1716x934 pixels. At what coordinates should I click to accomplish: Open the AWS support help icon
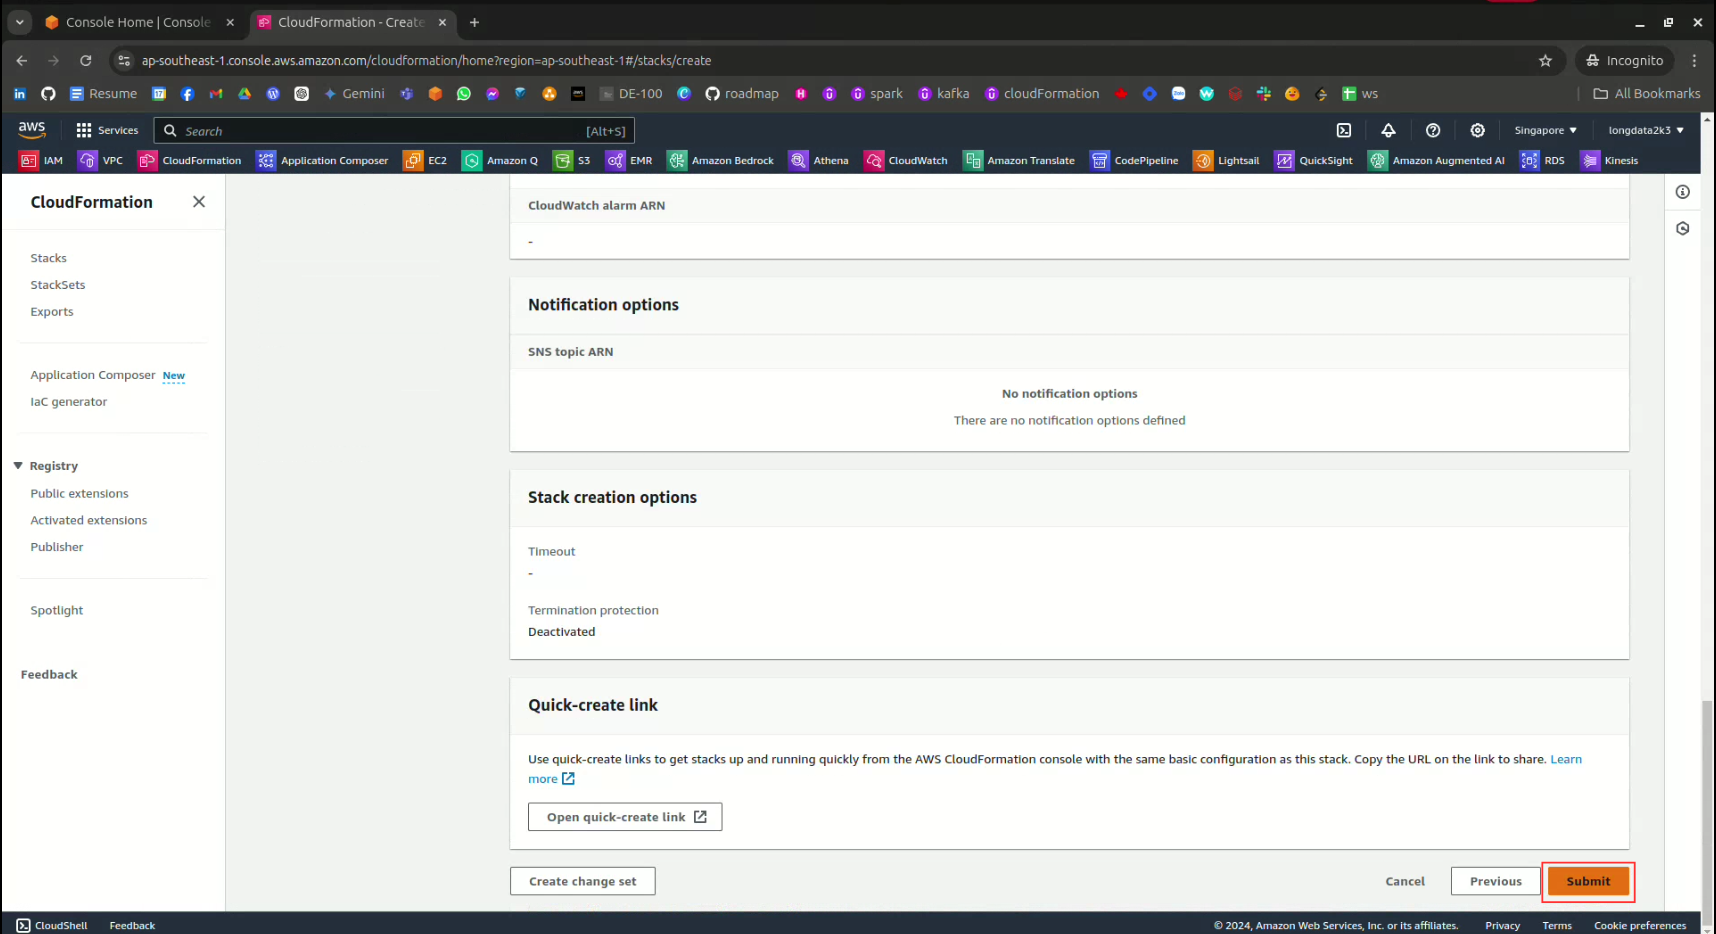1433,131
